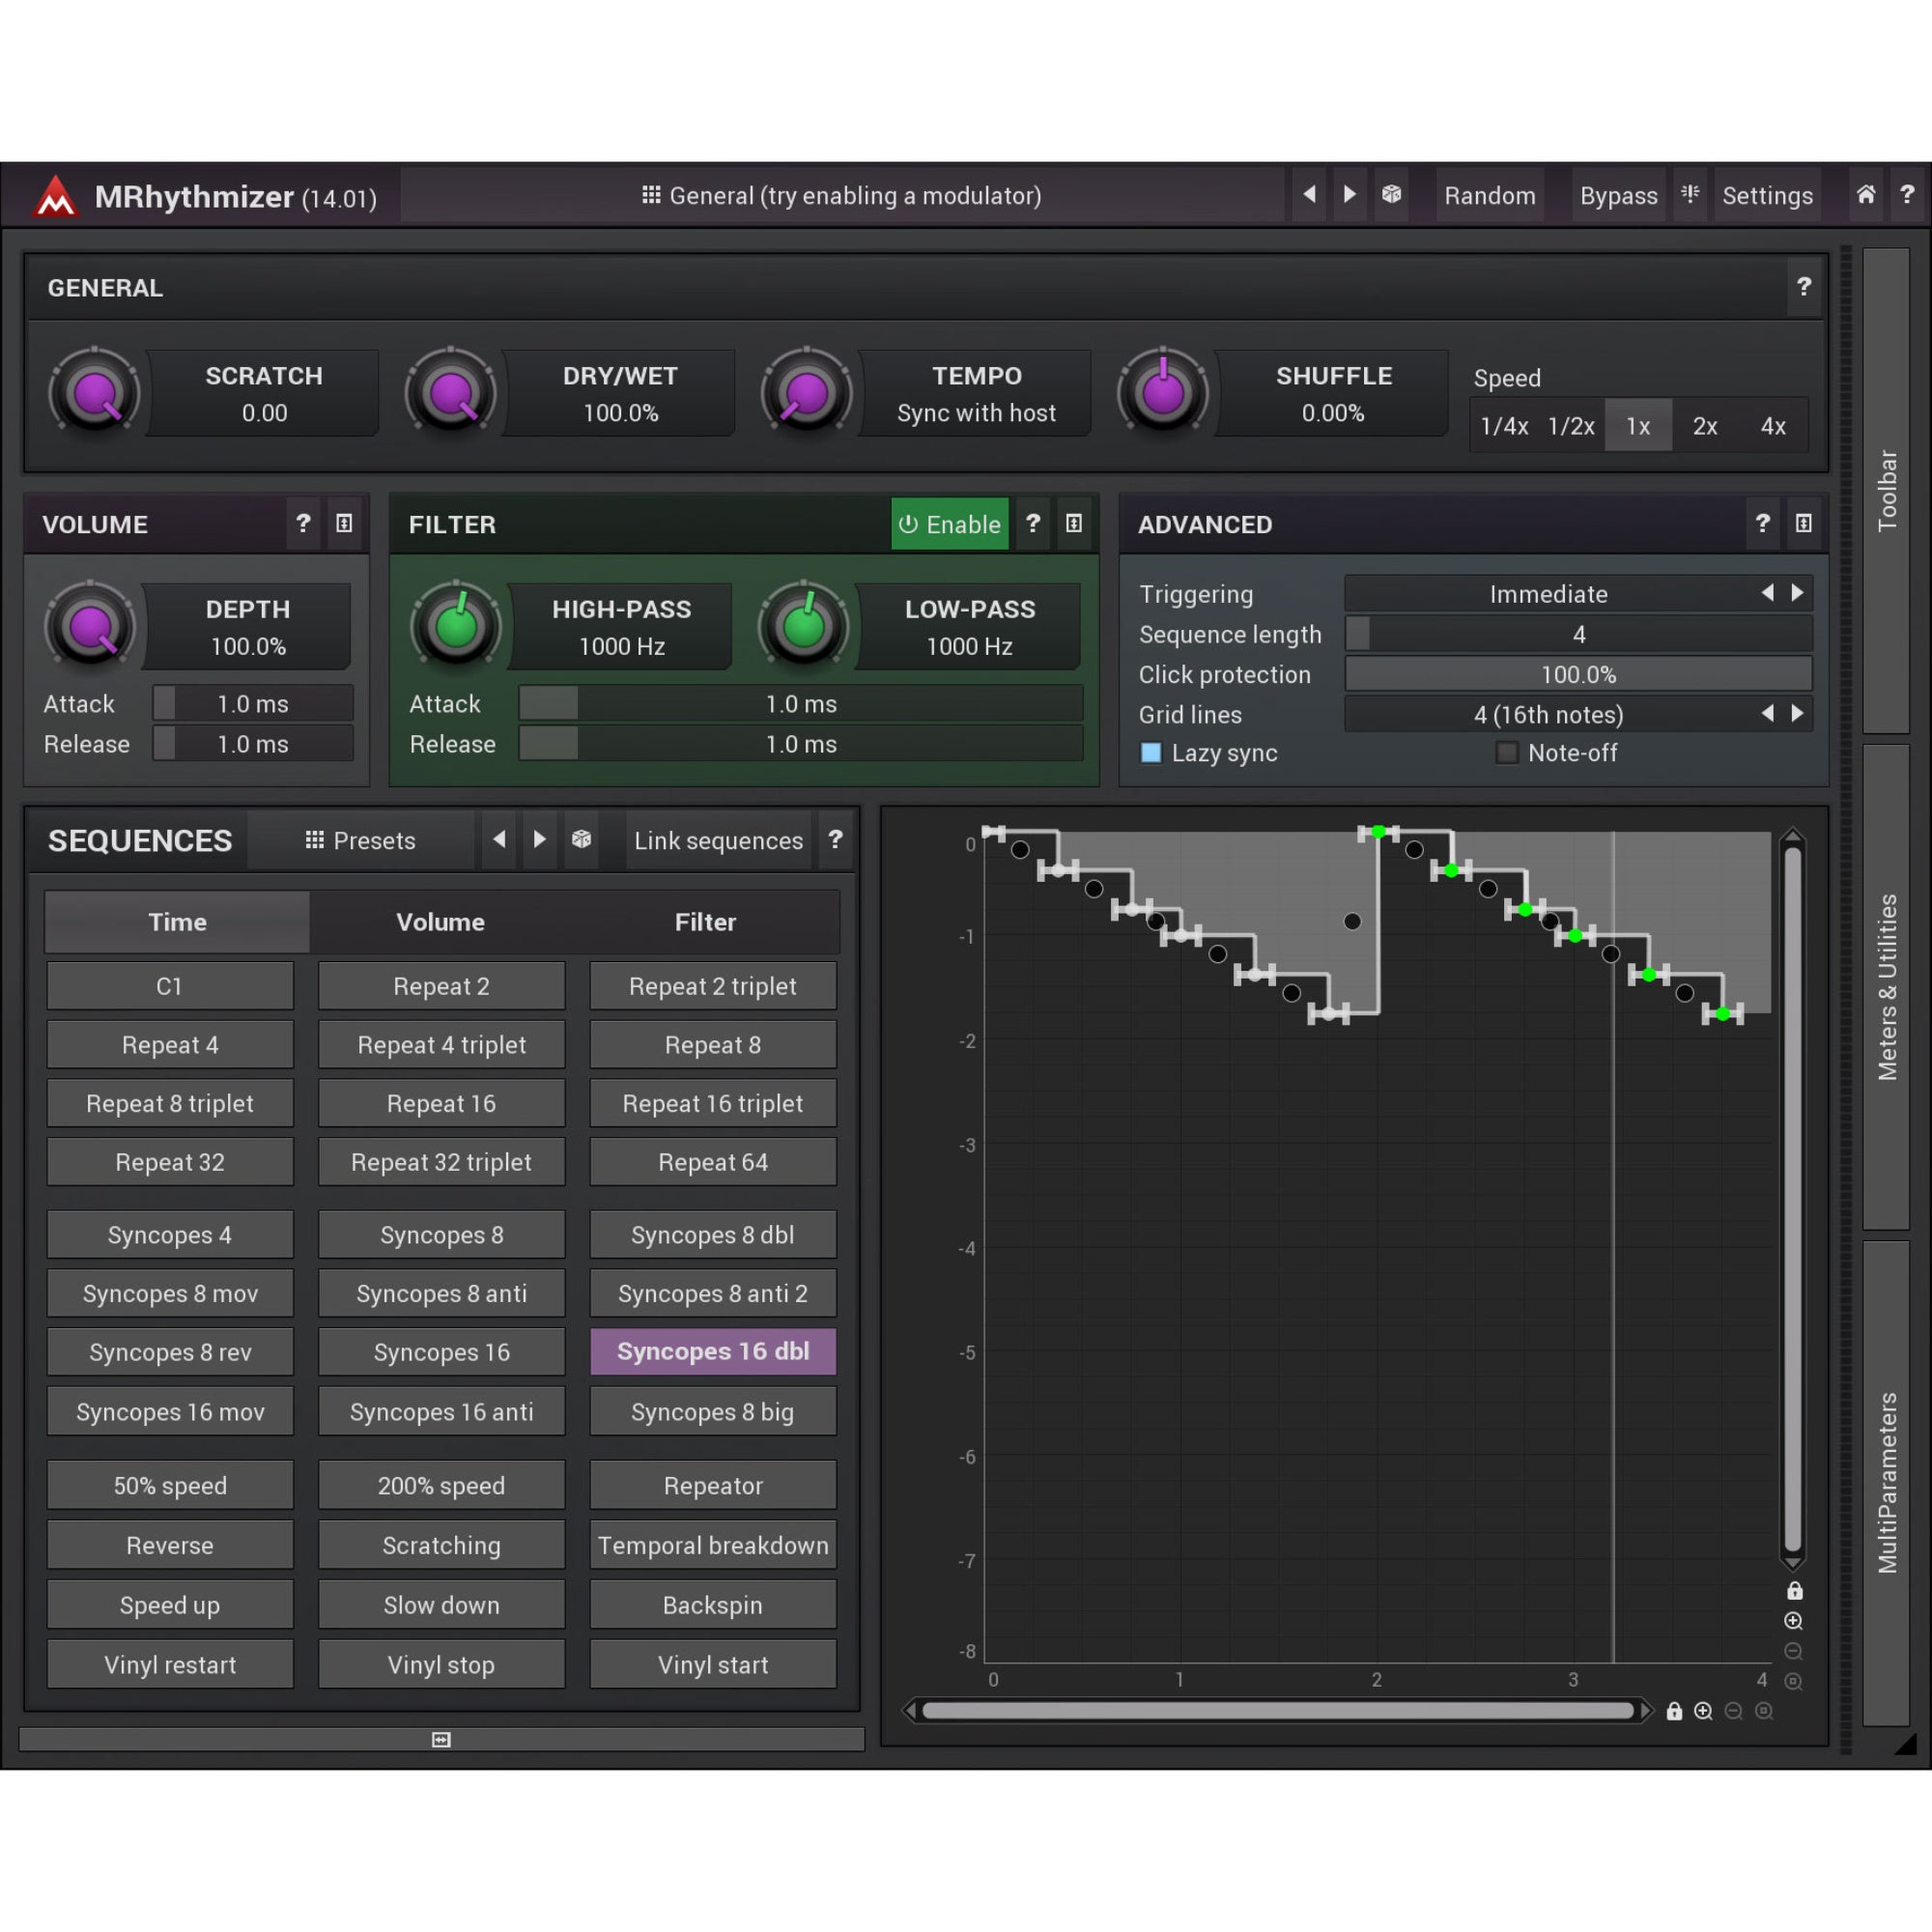Open the Grid lines dropdown
The image size is (1932, 1932).
point(1578,714)
